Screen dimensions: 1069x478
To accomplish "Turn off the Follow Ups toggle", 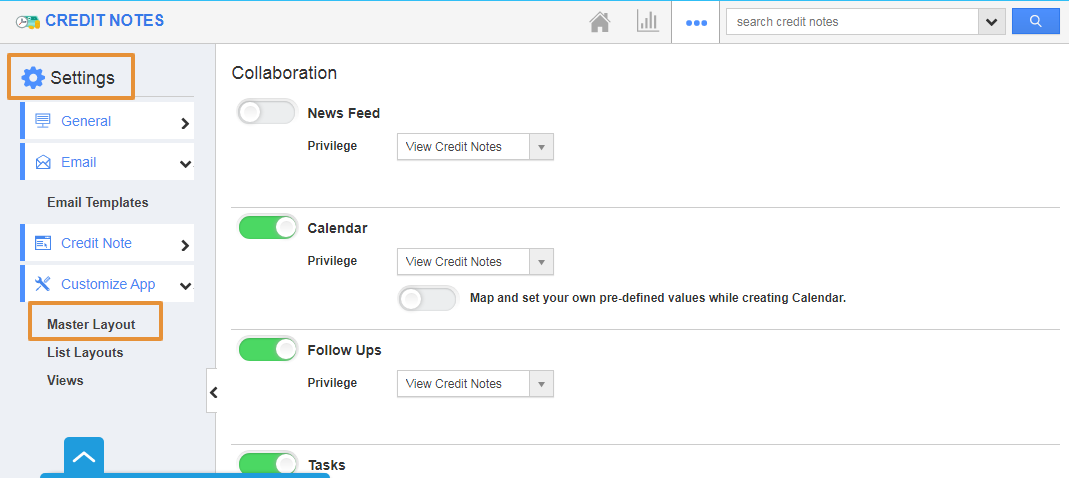I will pos(267,350).
